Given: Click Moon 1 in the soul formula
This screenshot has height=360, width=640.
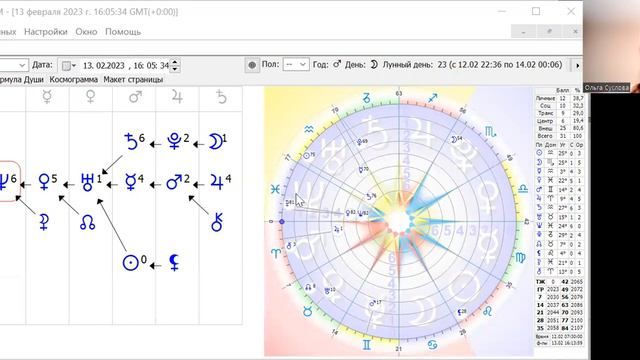Looking at the screenshot, I should click(x=218, y=141).
